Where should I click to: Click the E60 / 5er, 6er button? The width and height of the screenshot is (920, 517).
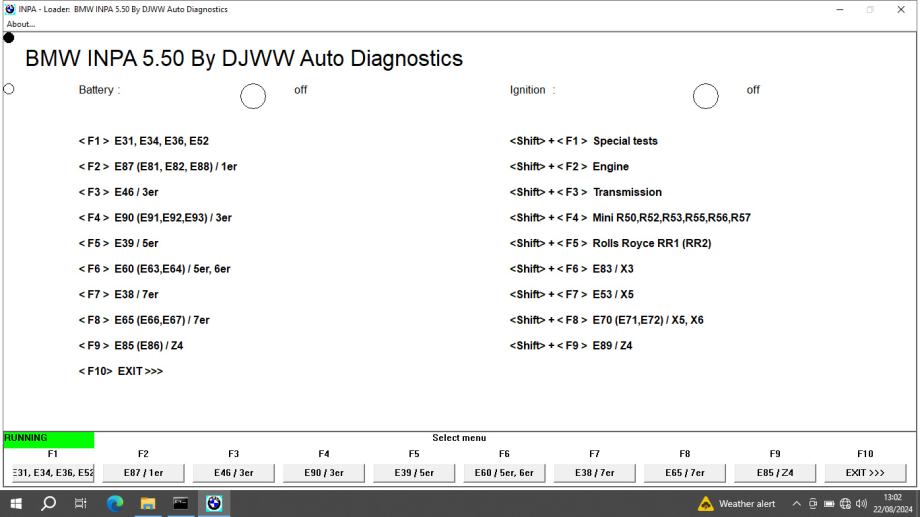[505, 472]
